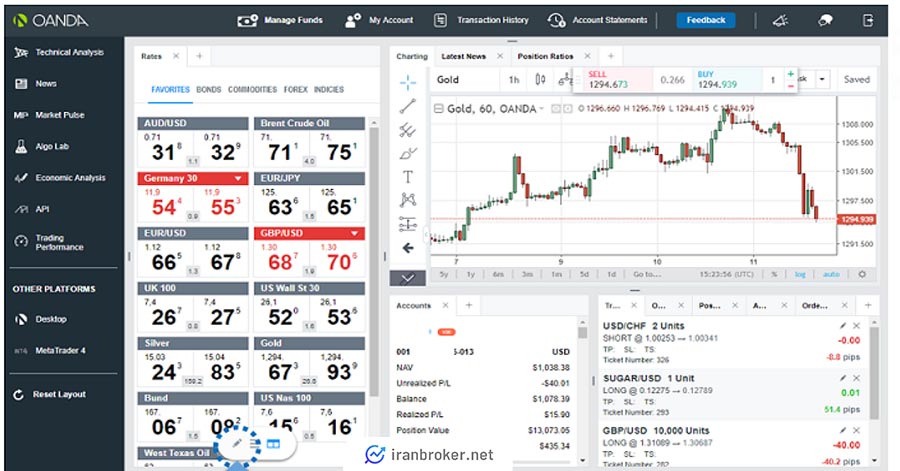
Task: Switch to the INDICIES rates category
Action: click(329, 89)
